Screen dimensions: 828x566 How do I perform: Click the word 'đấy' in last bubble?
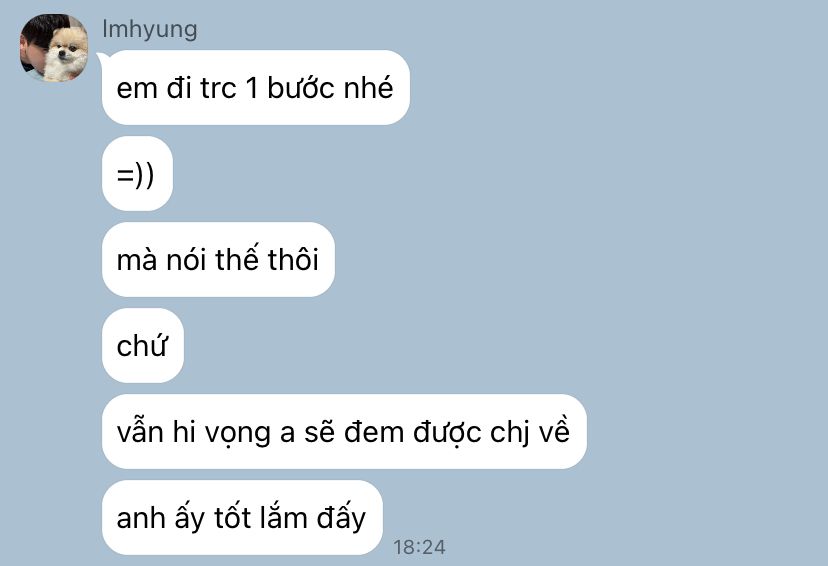[x=341, y=517]
